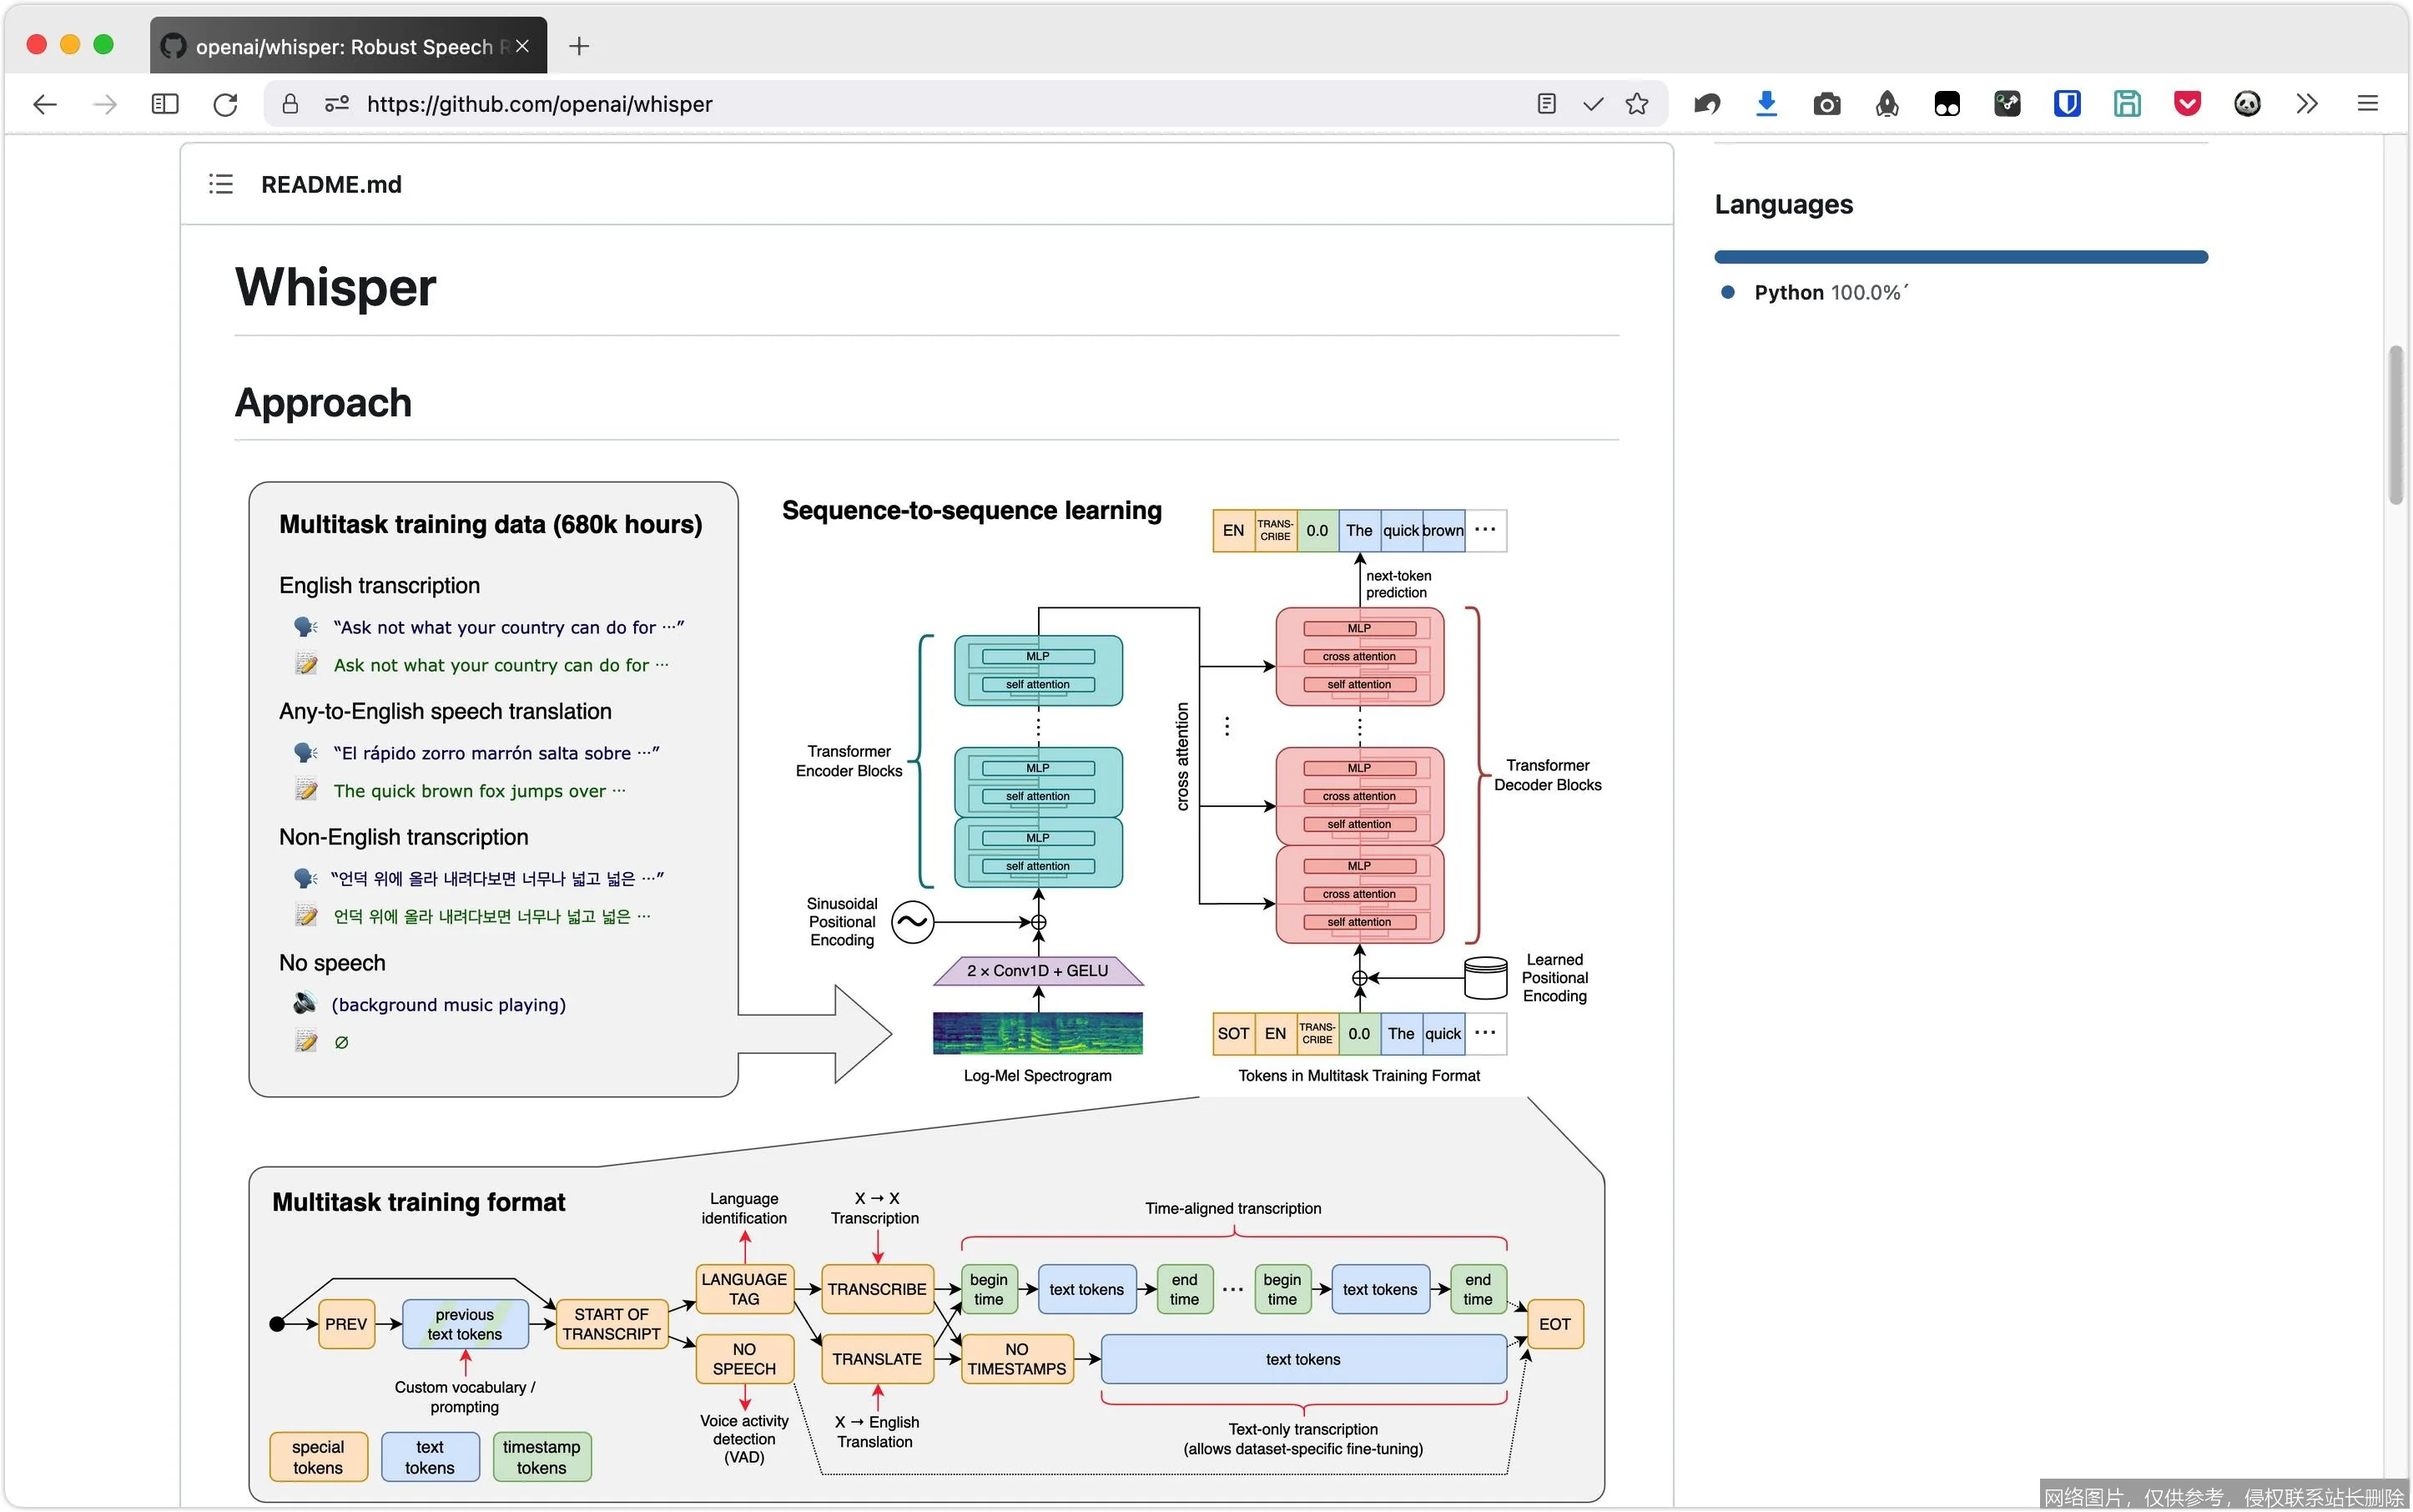Show site security info via lock icon

(x=290, y=104)
